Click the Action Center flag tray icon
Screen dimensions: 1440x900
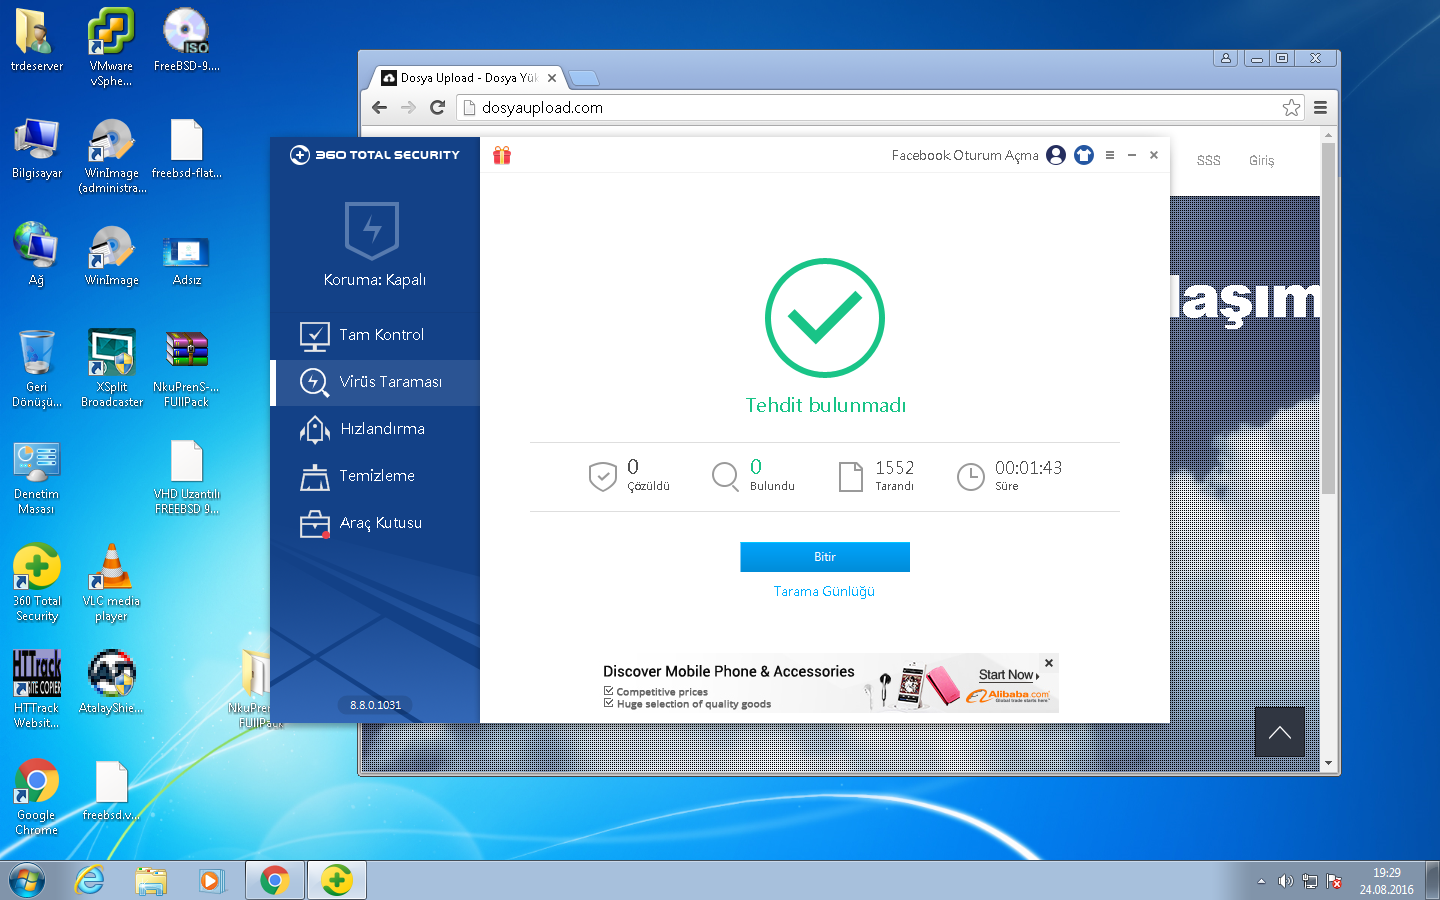pyautogui.click(x=1334, y=881)
